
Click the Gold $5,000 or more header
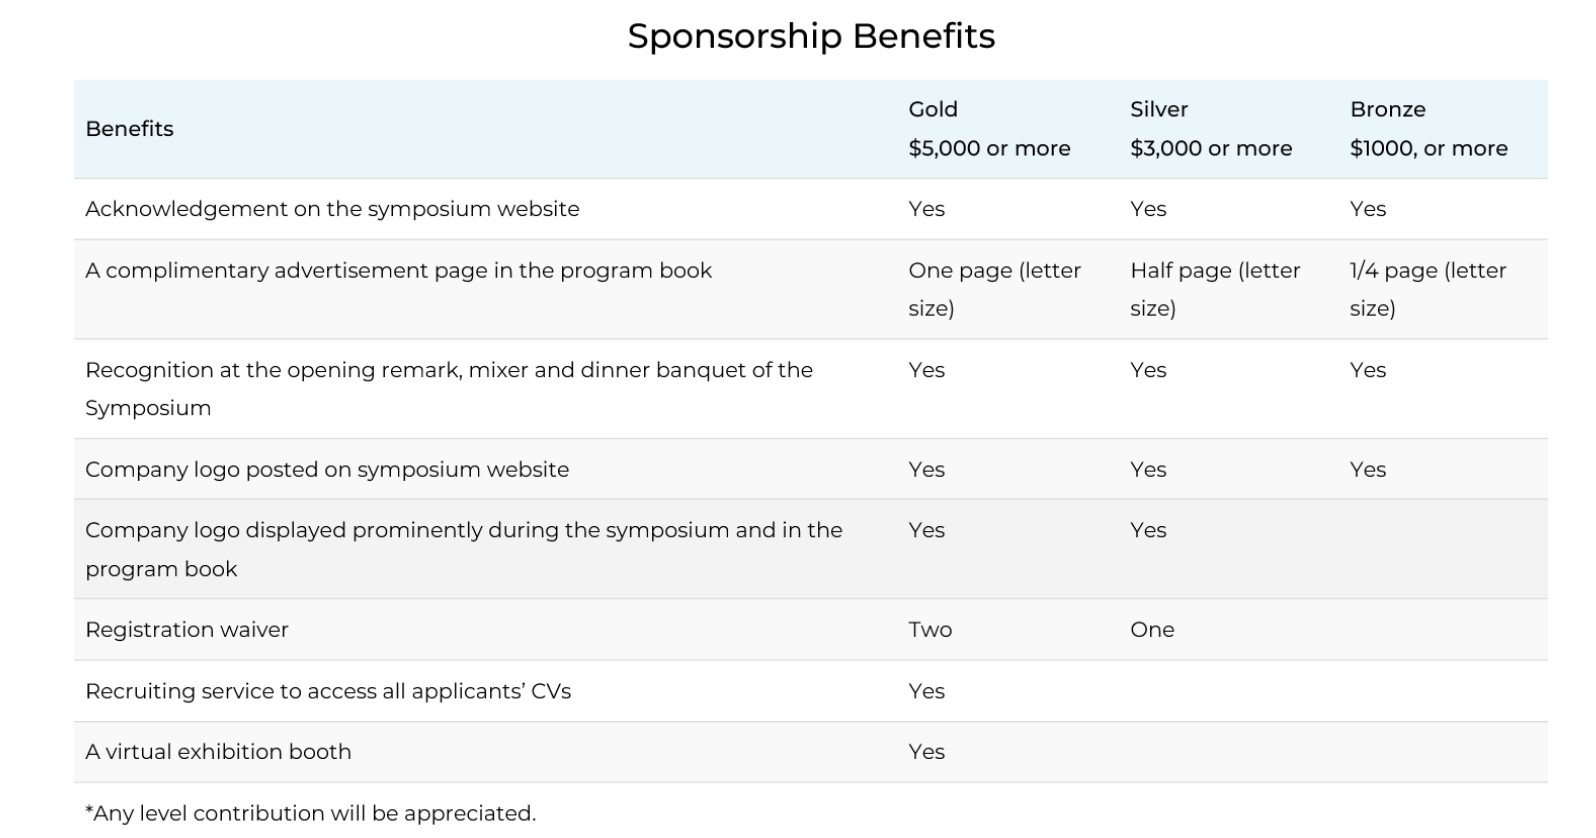coord(988,128)
